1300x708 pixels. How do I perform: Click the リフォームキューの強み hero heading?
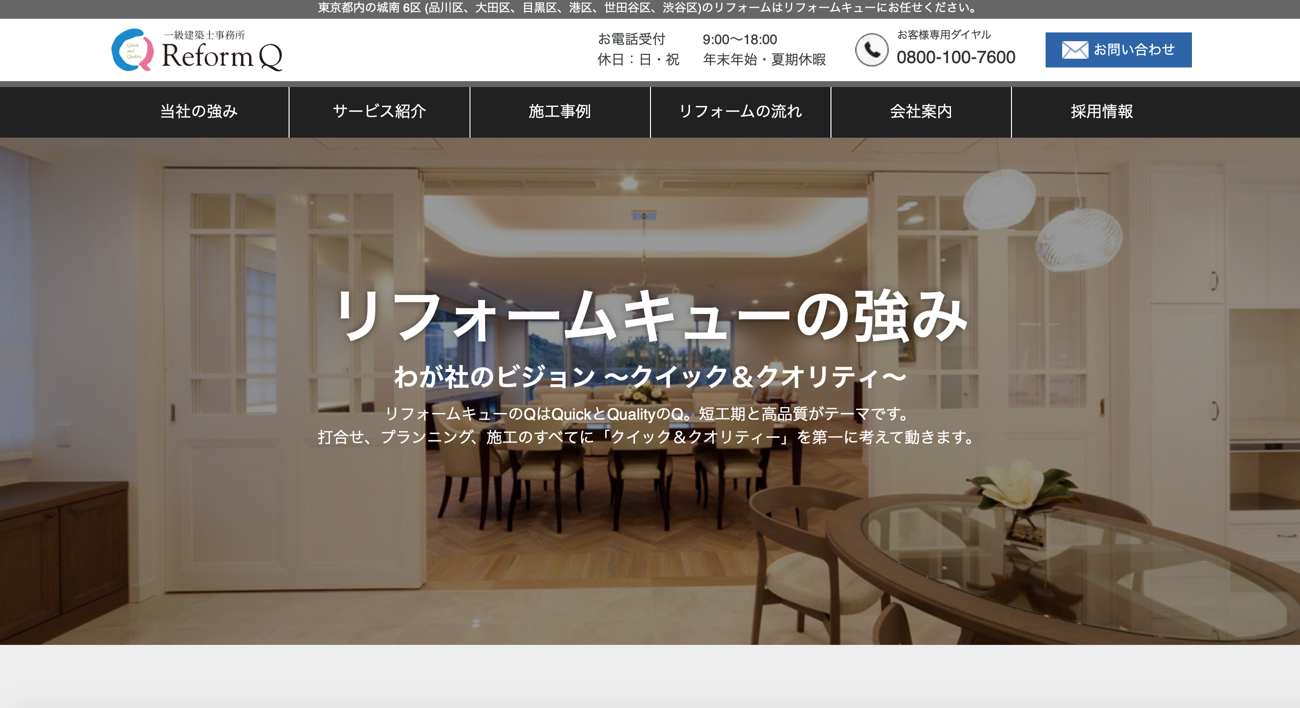[650, 315]
